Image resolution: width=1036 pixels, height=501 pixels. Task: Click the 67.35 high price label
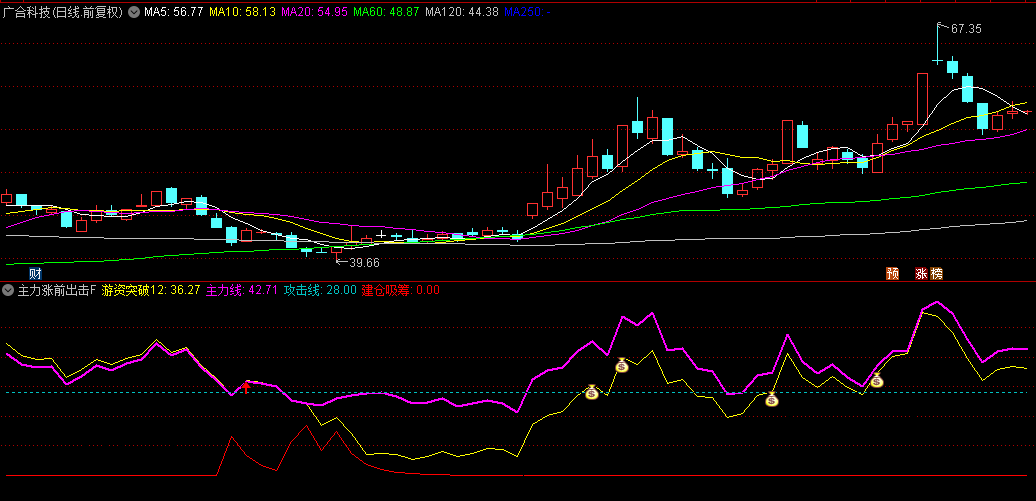tap(965, 28)
